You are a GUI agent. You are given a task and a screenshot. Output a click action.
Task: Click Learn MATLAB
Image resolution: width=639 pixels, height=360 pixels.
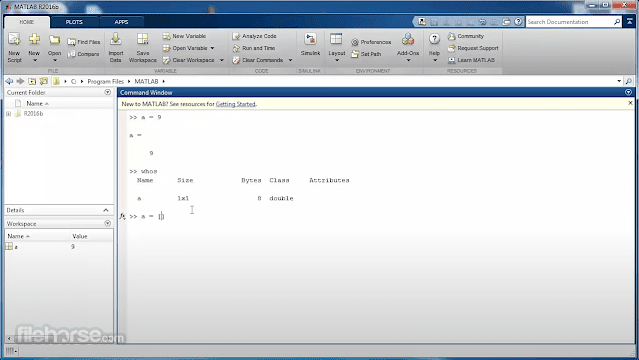pos(471,60)
